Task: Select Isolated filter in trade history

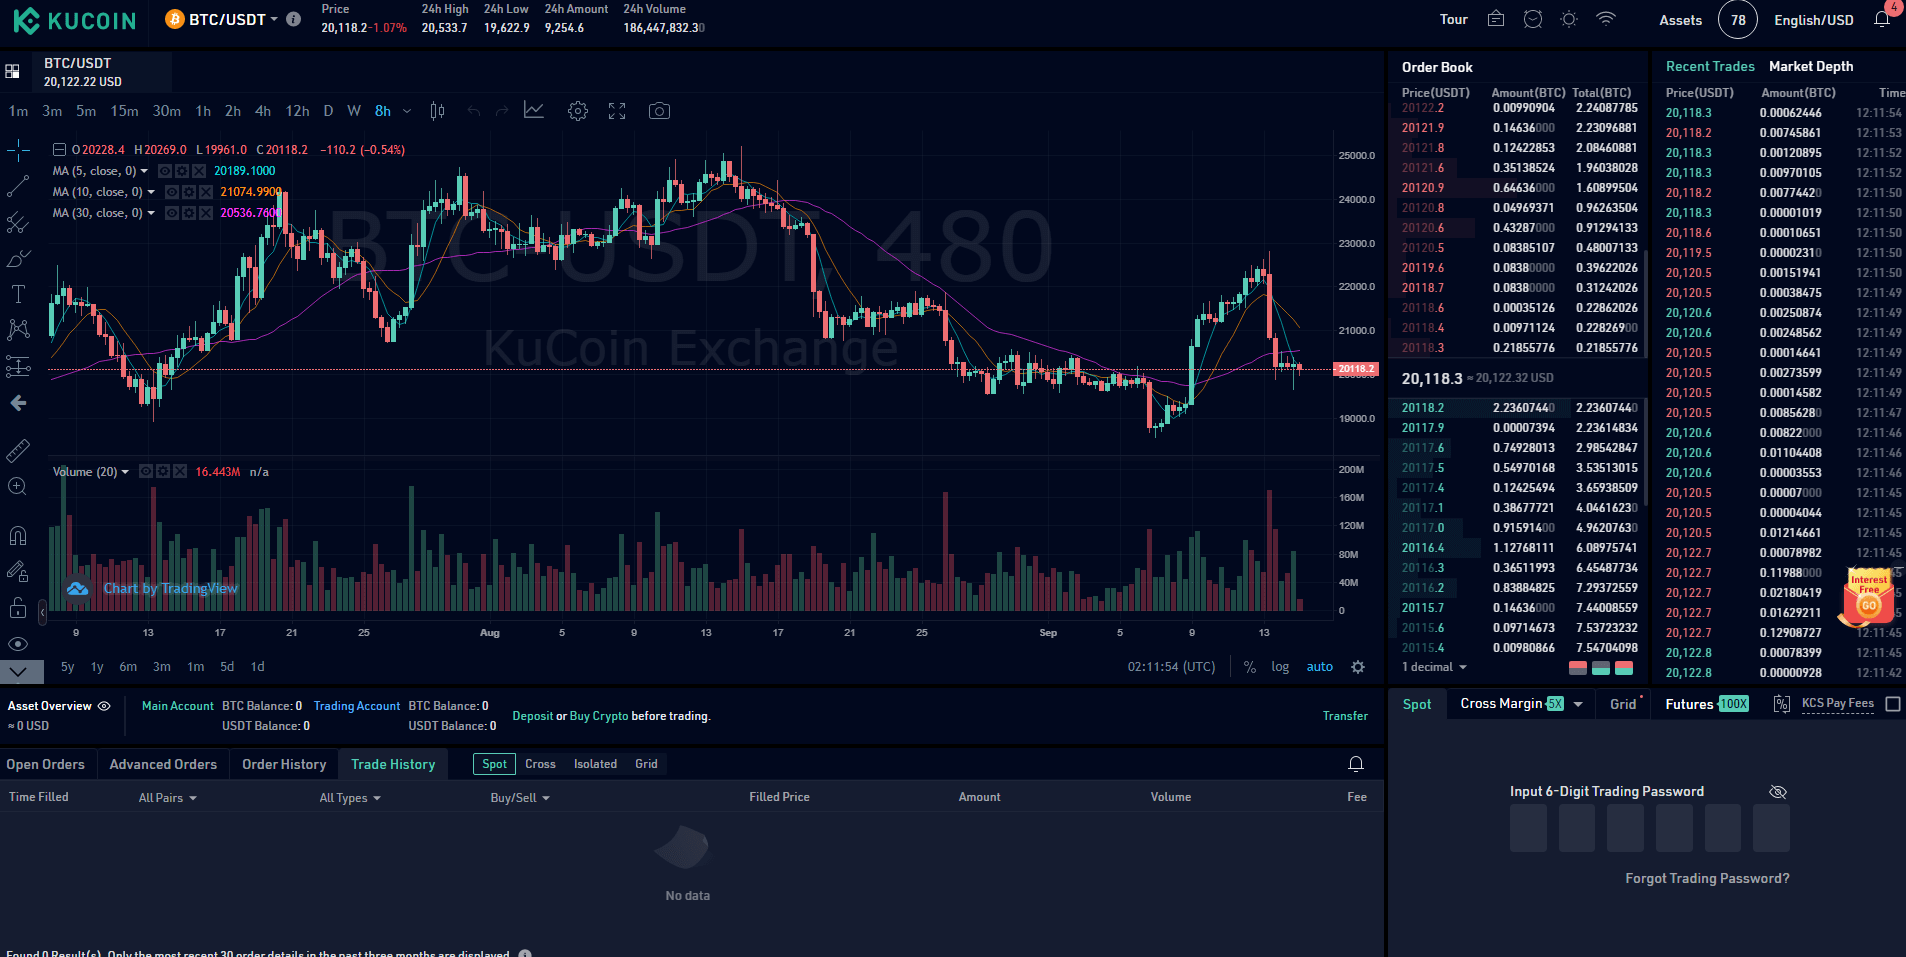Action: click(595, 764)
